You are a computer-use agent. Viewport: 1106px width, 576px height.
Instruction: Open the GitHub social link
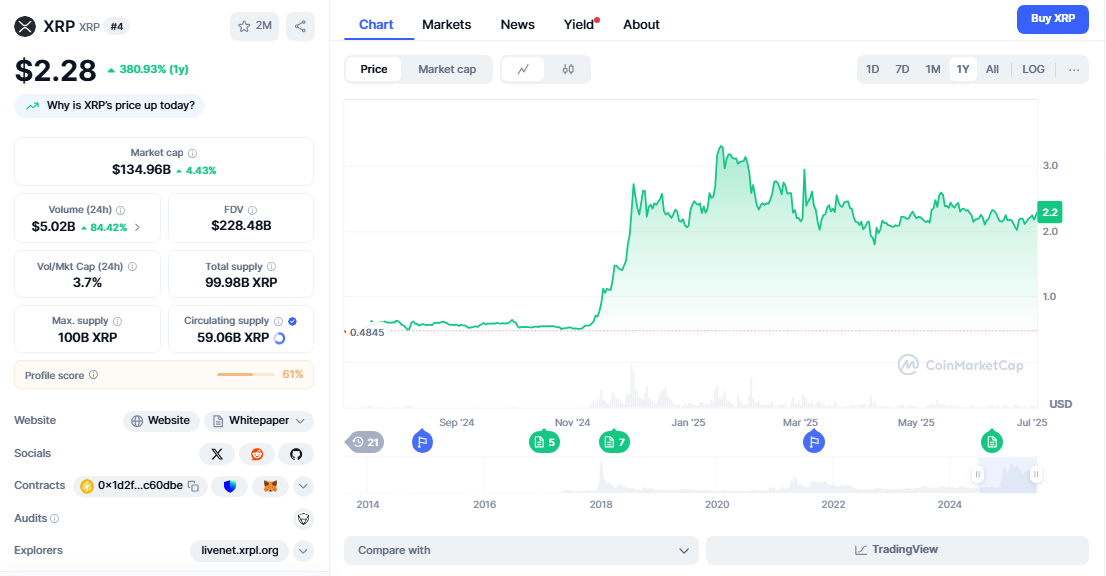coord(296,454)
